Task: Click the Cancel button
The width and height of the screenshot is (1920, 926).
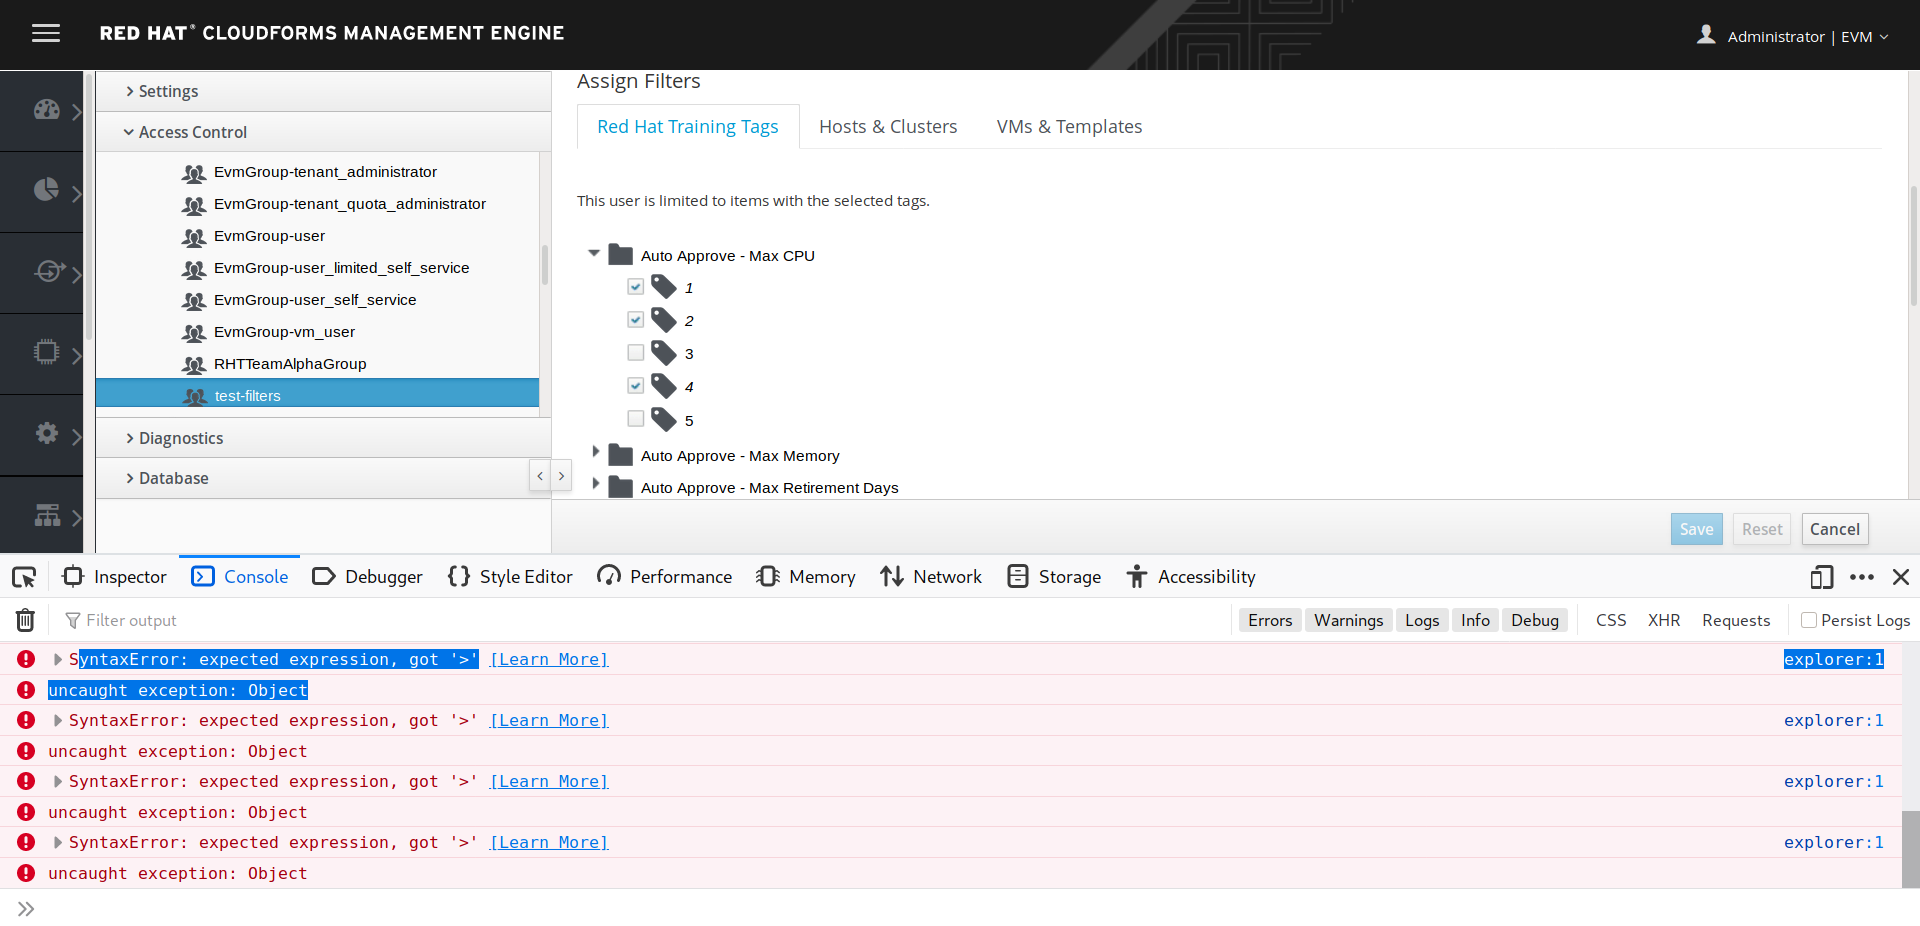Action: click(x=1834, y=529)
